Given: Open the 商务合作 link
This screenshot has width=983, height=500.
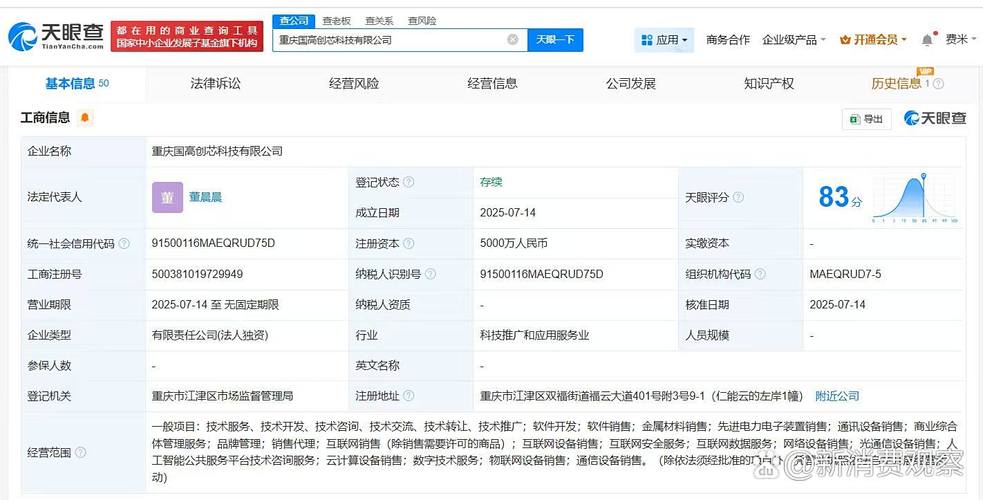Looking at the screenshot, I should pyautogui.click(x=727, y=40).
